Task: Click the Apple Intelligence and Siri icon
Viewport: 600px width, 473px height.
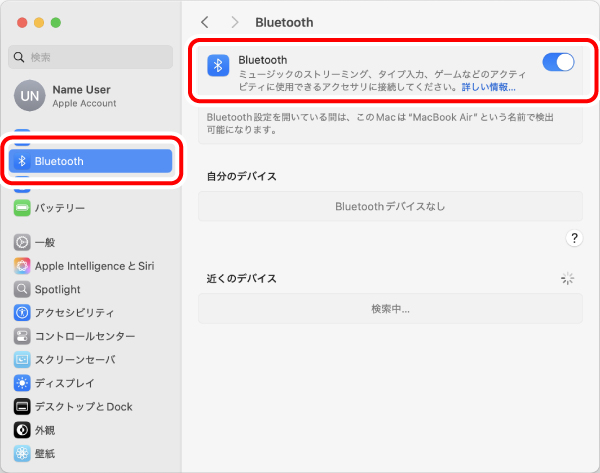Action: pyautogui.click(x=22, y=266)
